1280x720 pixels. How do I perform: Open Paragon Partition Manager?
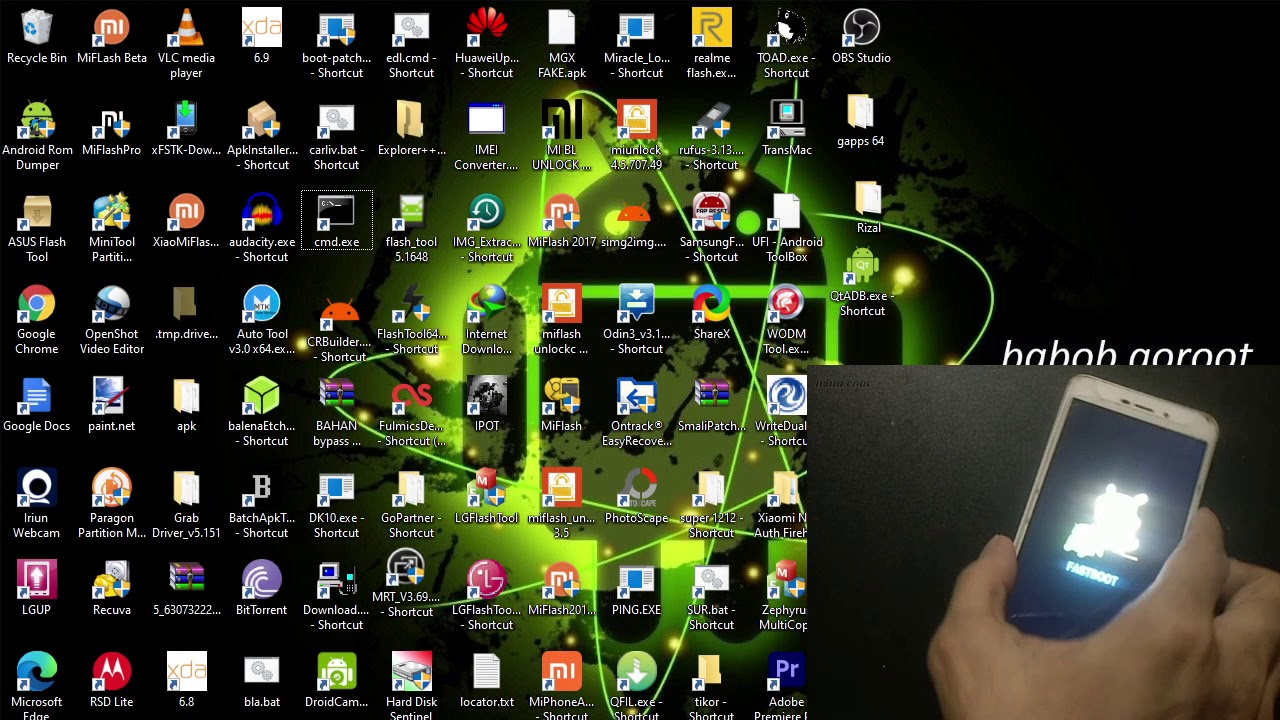(111, 489)
